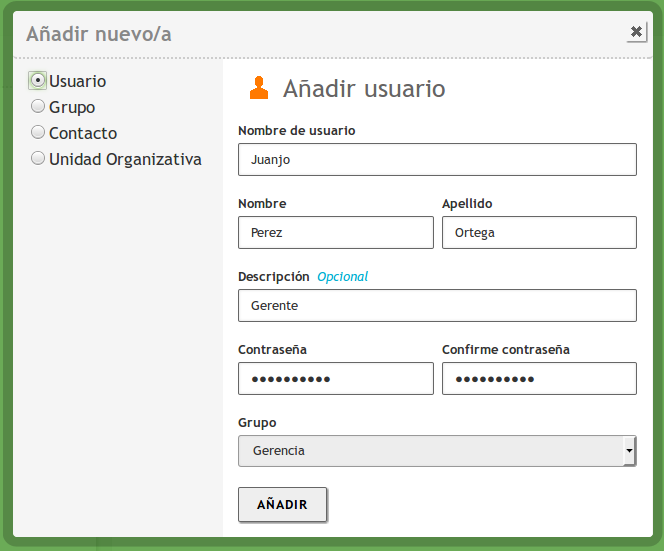664x551 pixels.
Task: Focus the Confirme contraseña password field
Action: (x=539, y=378)
